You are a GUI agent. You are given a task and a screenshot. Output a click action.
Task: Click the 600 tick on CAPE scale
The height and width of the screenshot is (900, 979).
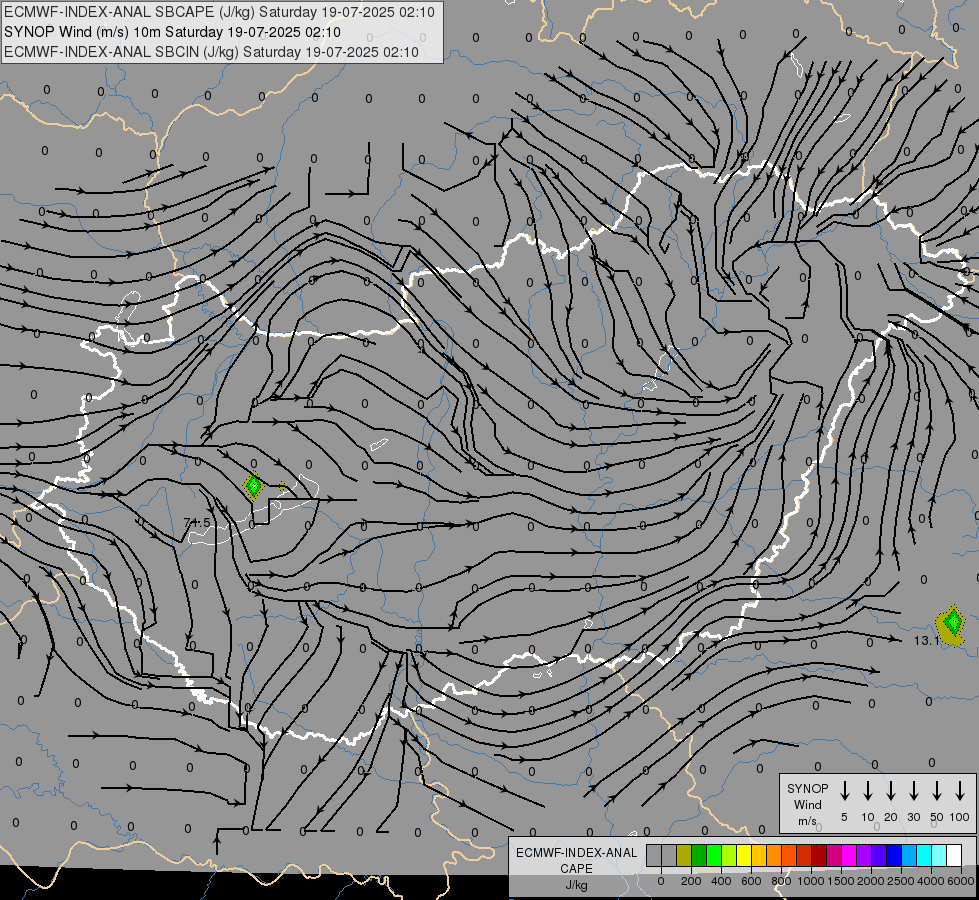coord(751,881)
